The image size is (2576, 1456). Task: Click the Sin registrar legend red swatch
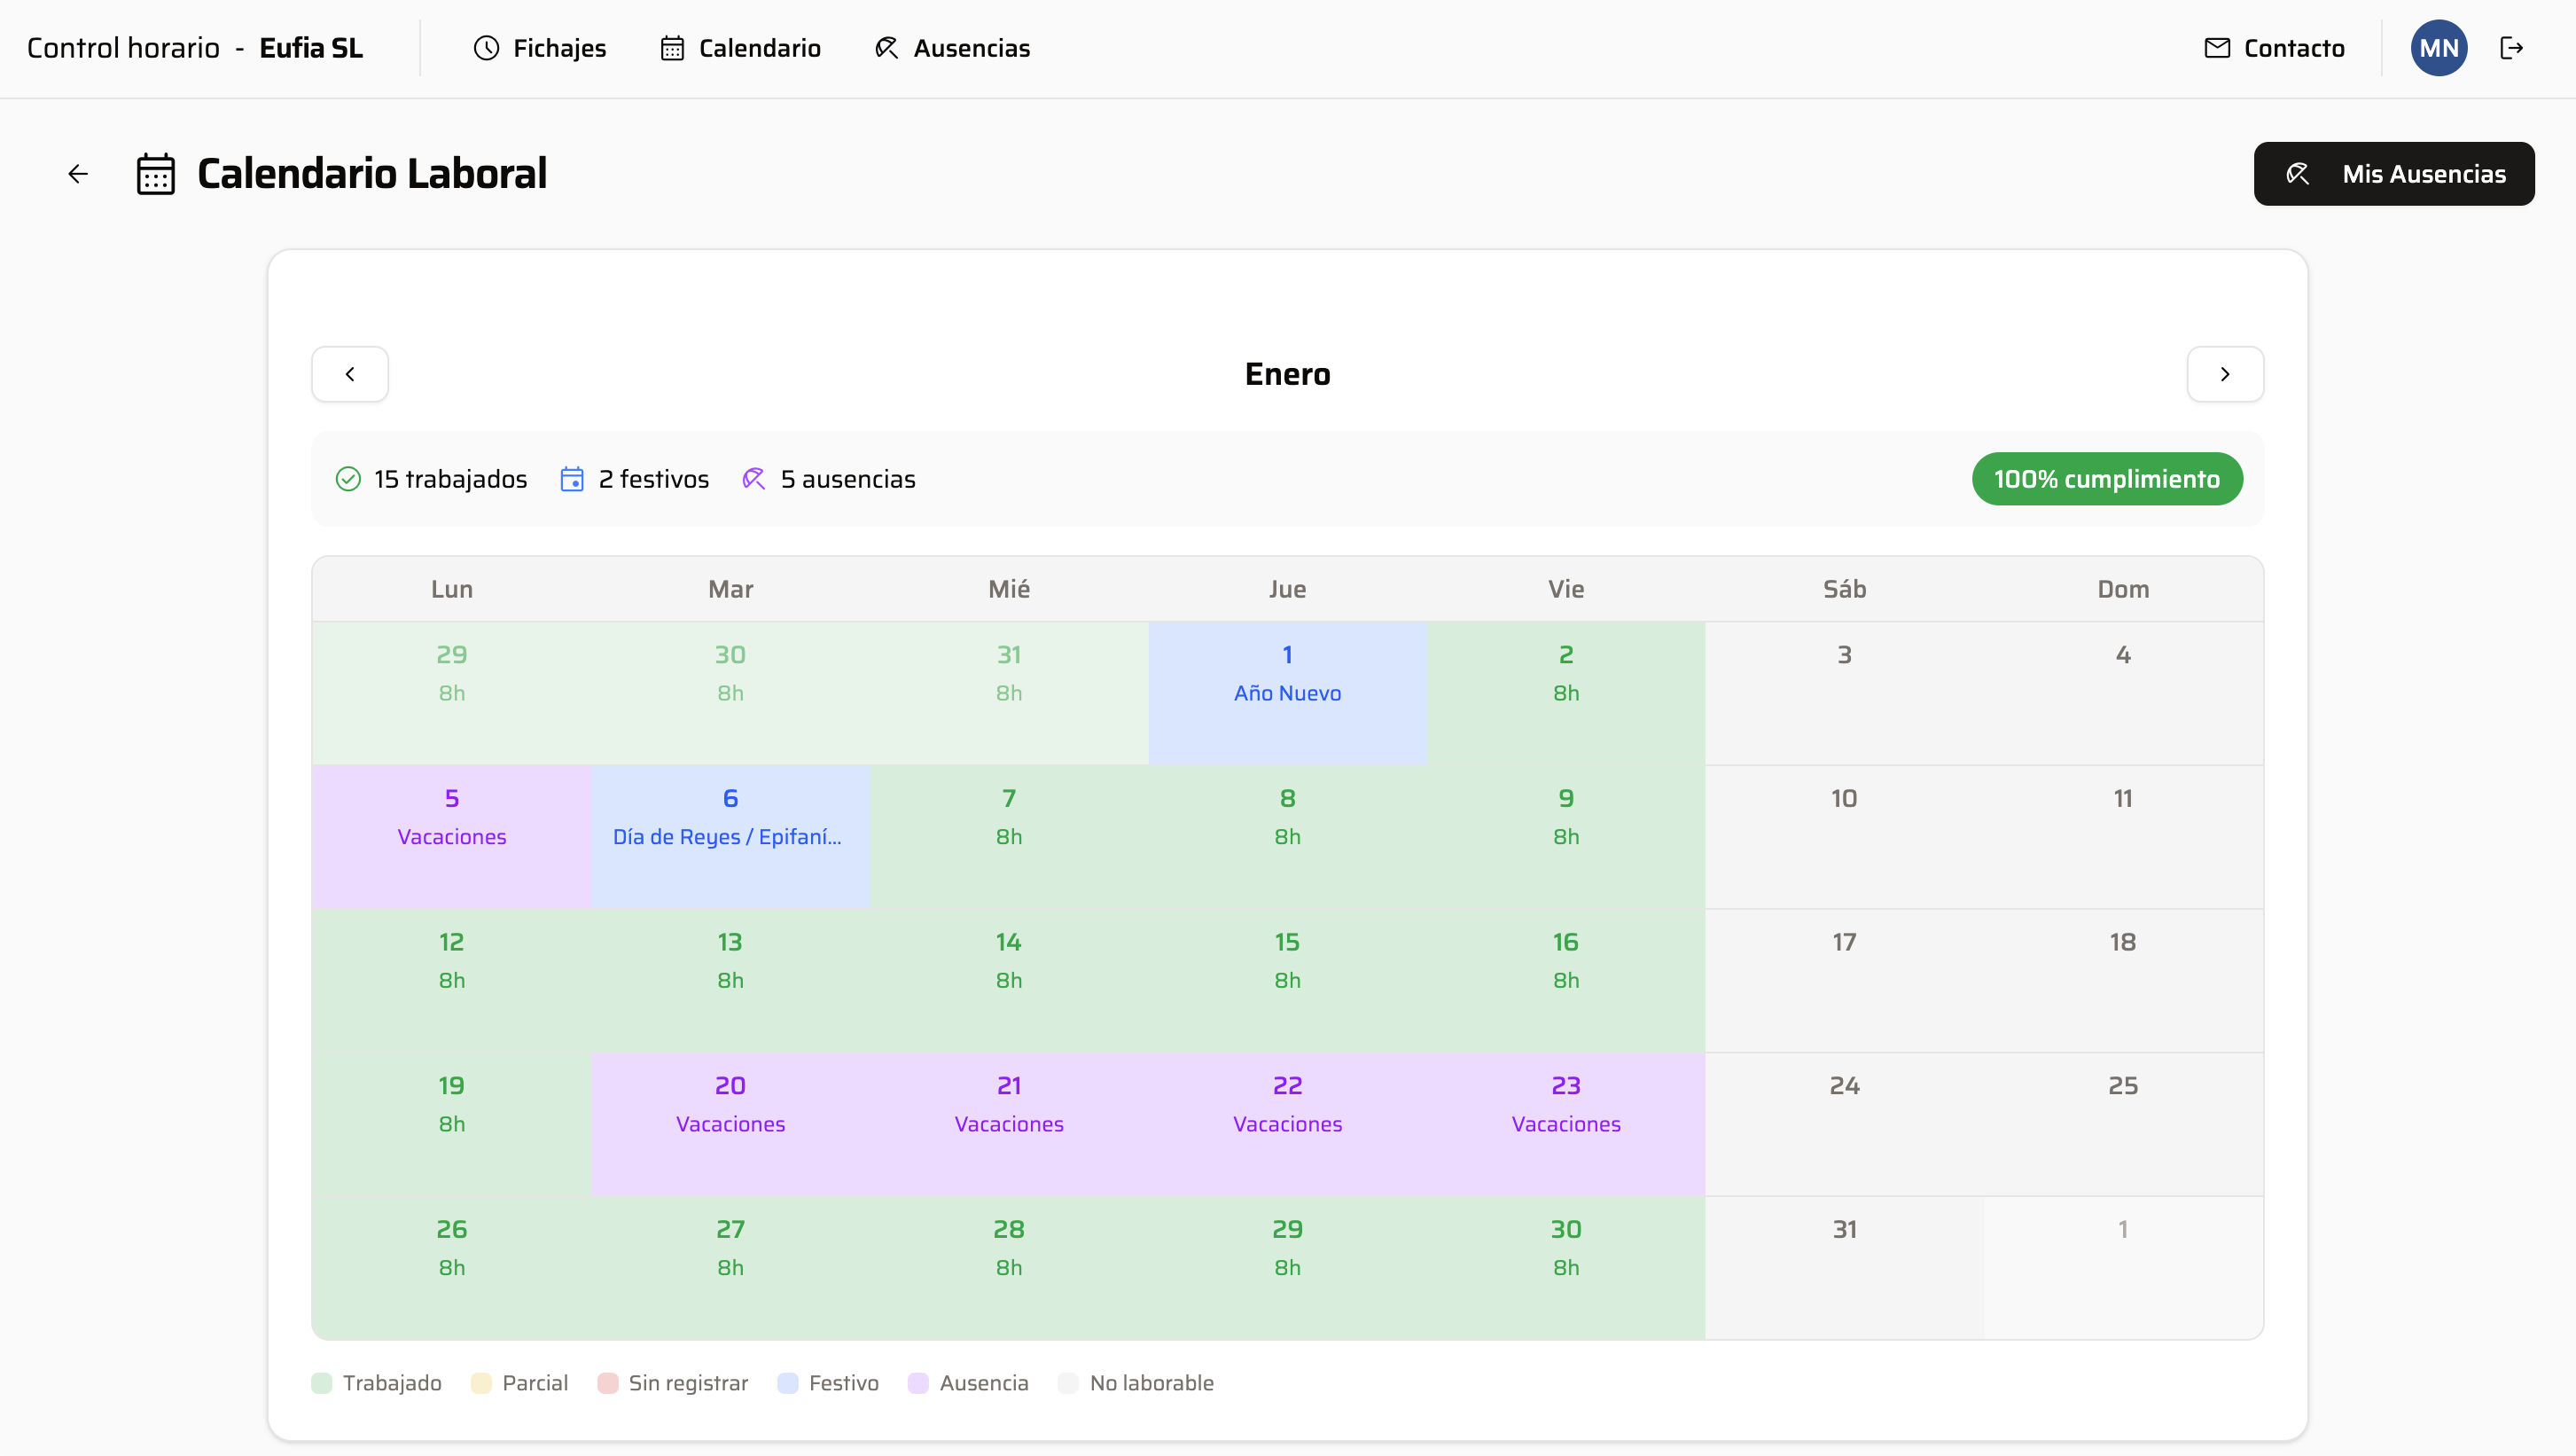[607, 1383]
